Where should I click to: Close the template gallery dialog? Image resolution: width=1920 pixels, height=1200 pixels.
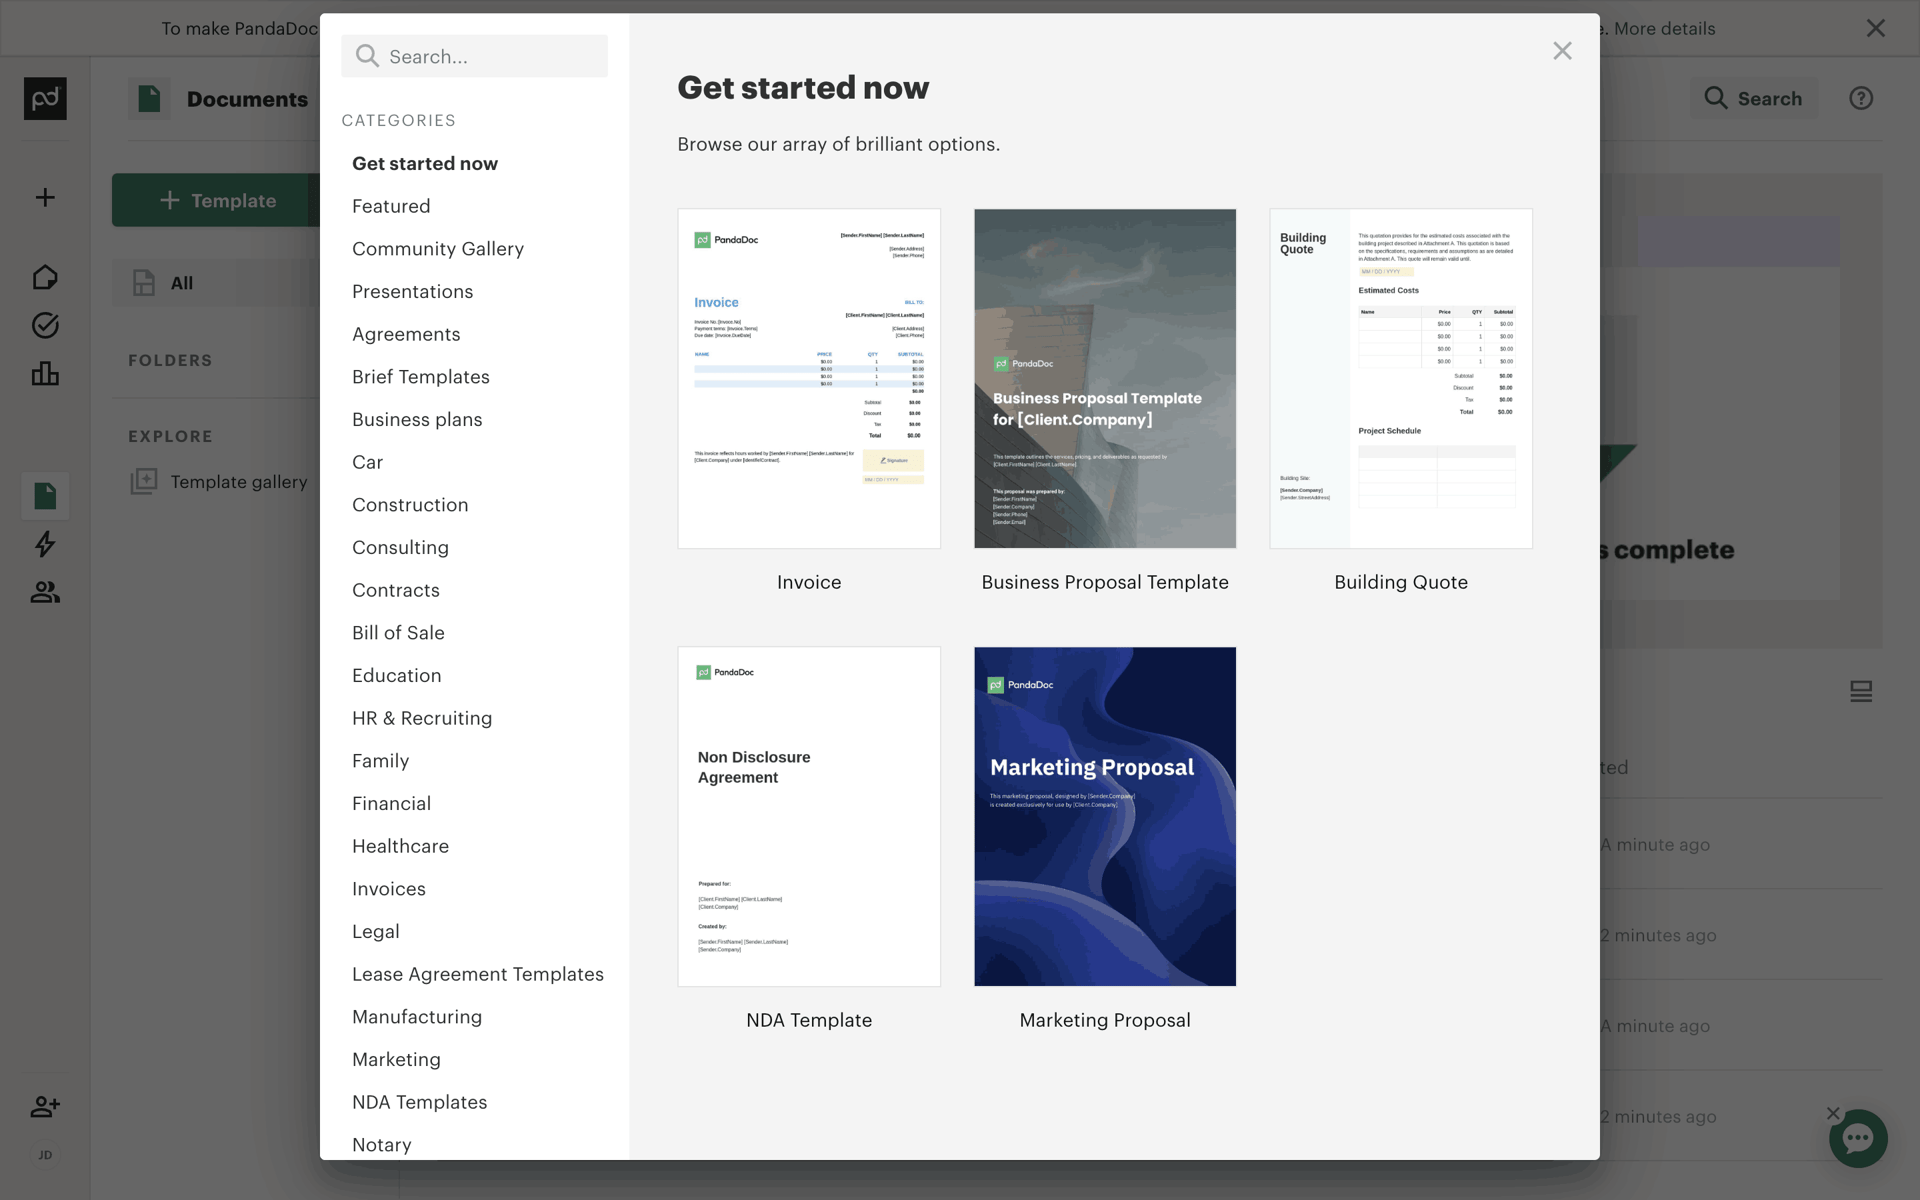click(x=1563, y=51)
